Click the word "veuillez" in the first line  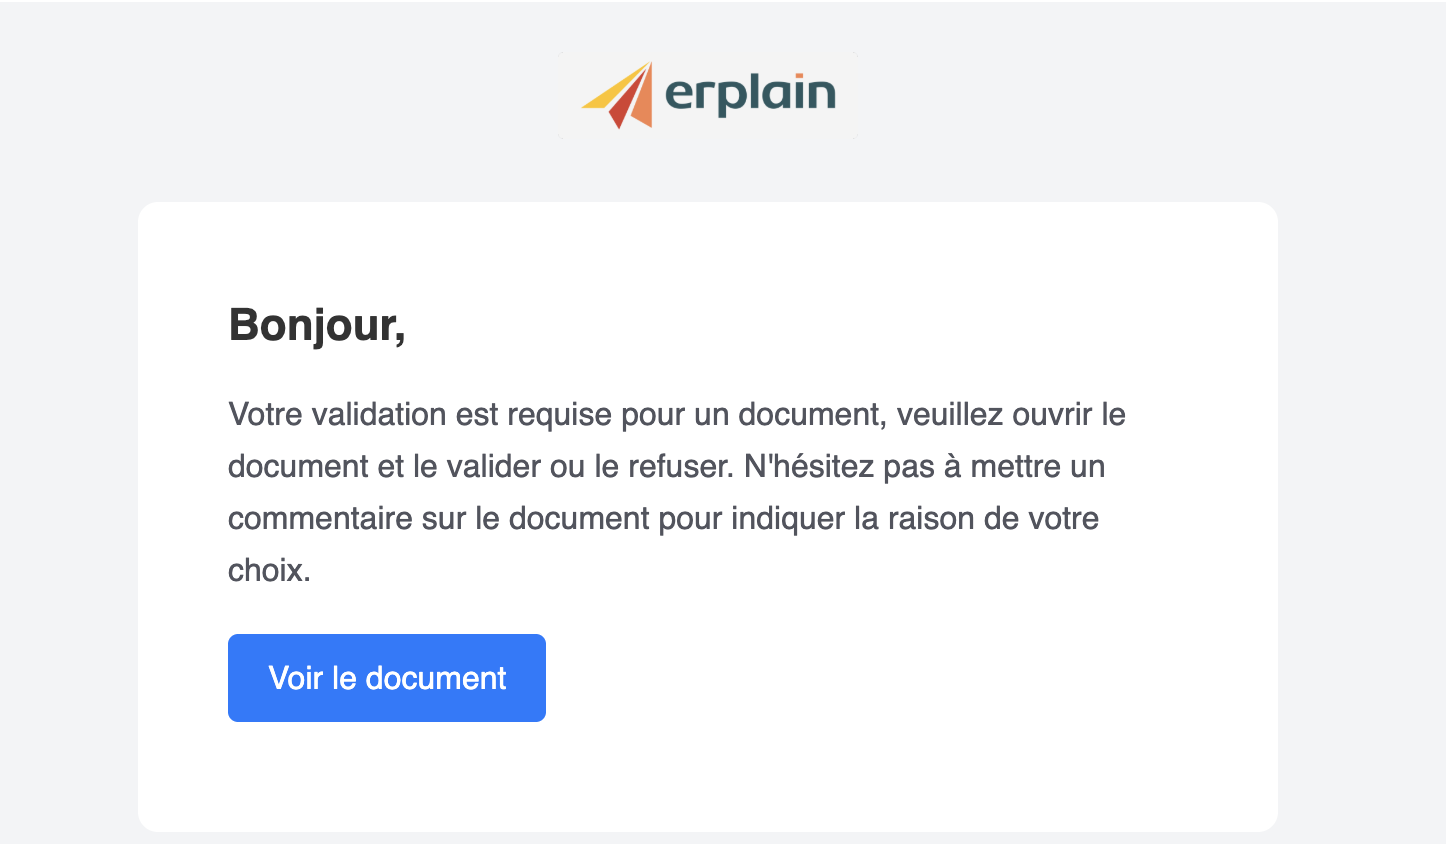(x=949, y=414)
